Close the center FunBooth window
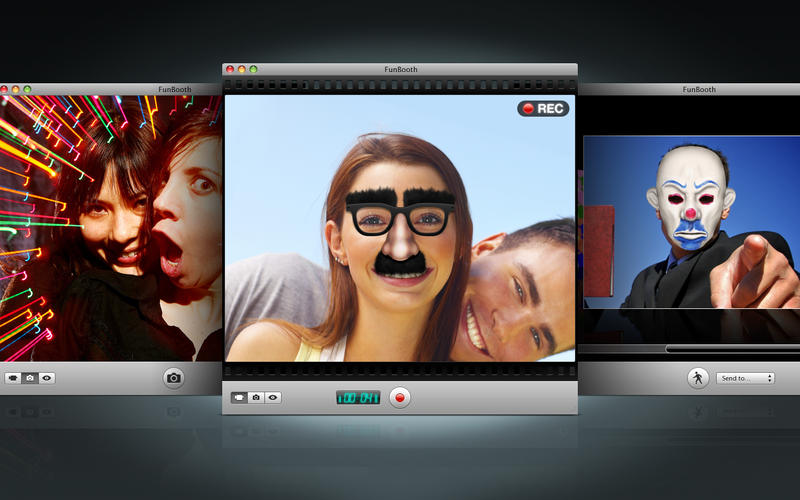This screenshot has height=500, width=800. tap(230, 69)
